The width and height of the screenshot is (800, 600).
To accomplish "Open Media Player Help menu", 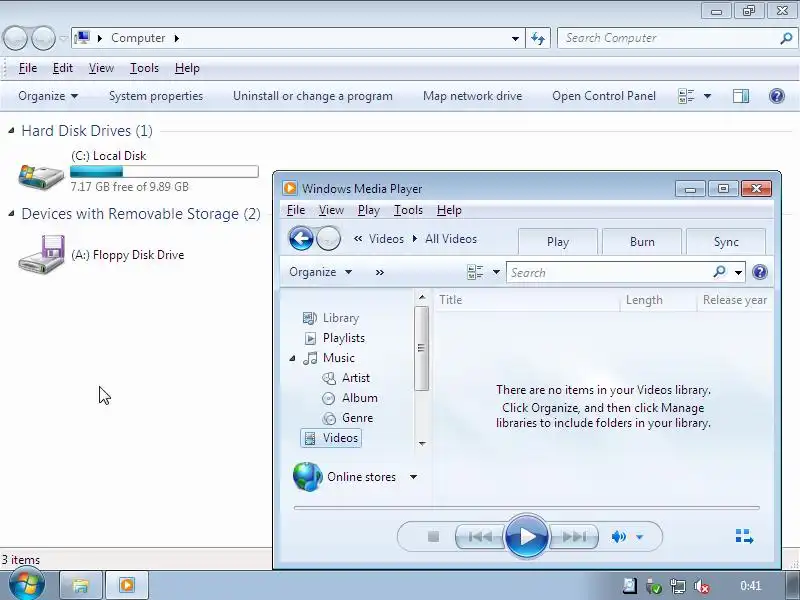I will click(x=449, y=210).
